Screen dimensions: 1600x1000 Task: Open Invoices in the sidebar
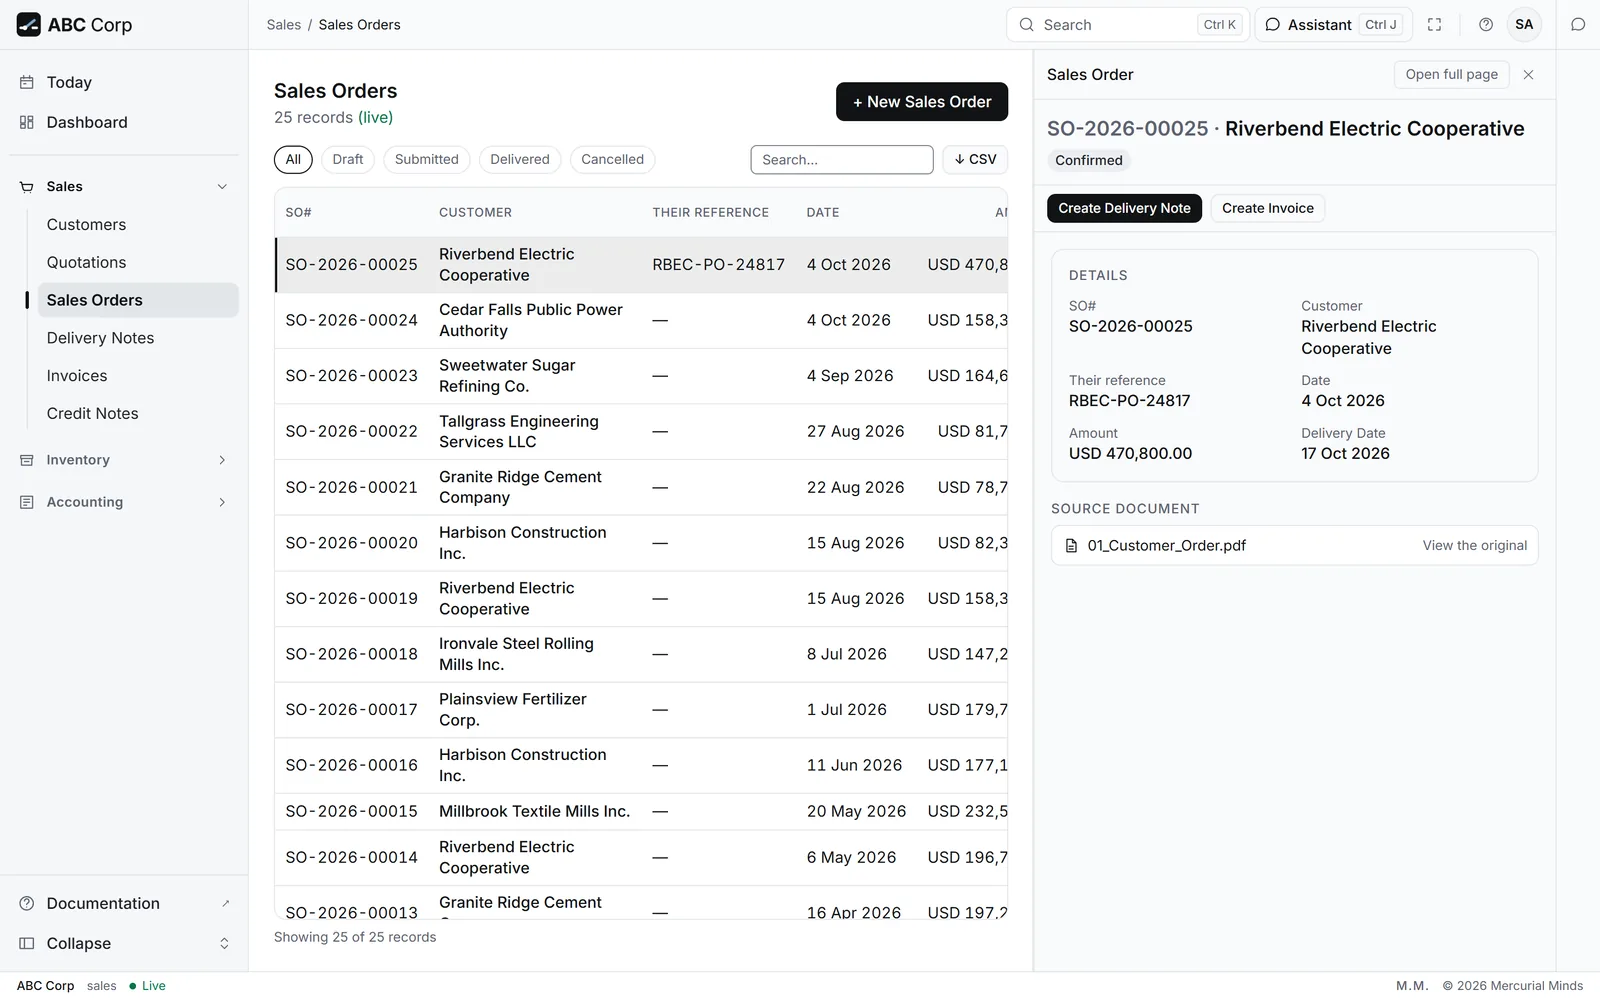(x=138, y=376)
